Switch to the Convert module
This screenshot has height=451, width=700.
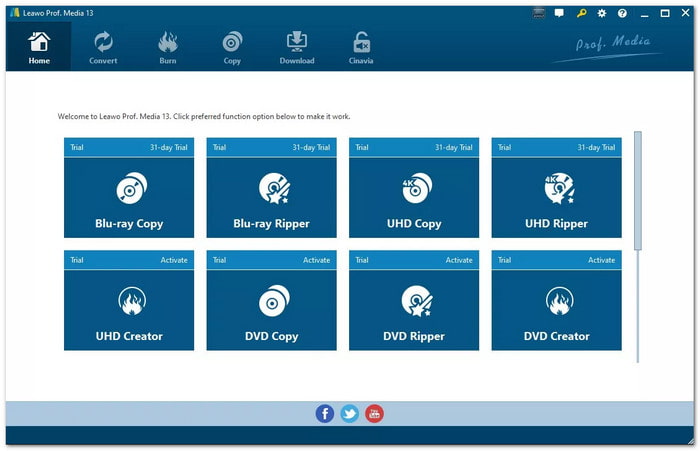pos(103,47)
